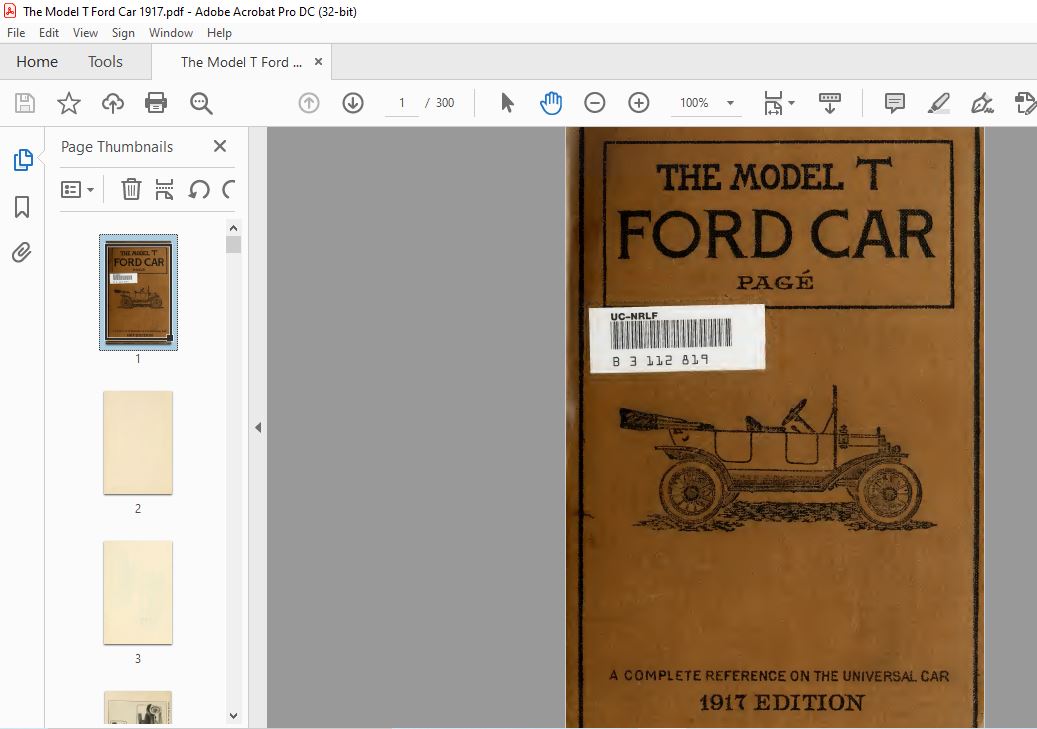Screen dimensions: 1037x729
Task: Open the Bookmarks pane icon
Action: (x=22, y=207)
